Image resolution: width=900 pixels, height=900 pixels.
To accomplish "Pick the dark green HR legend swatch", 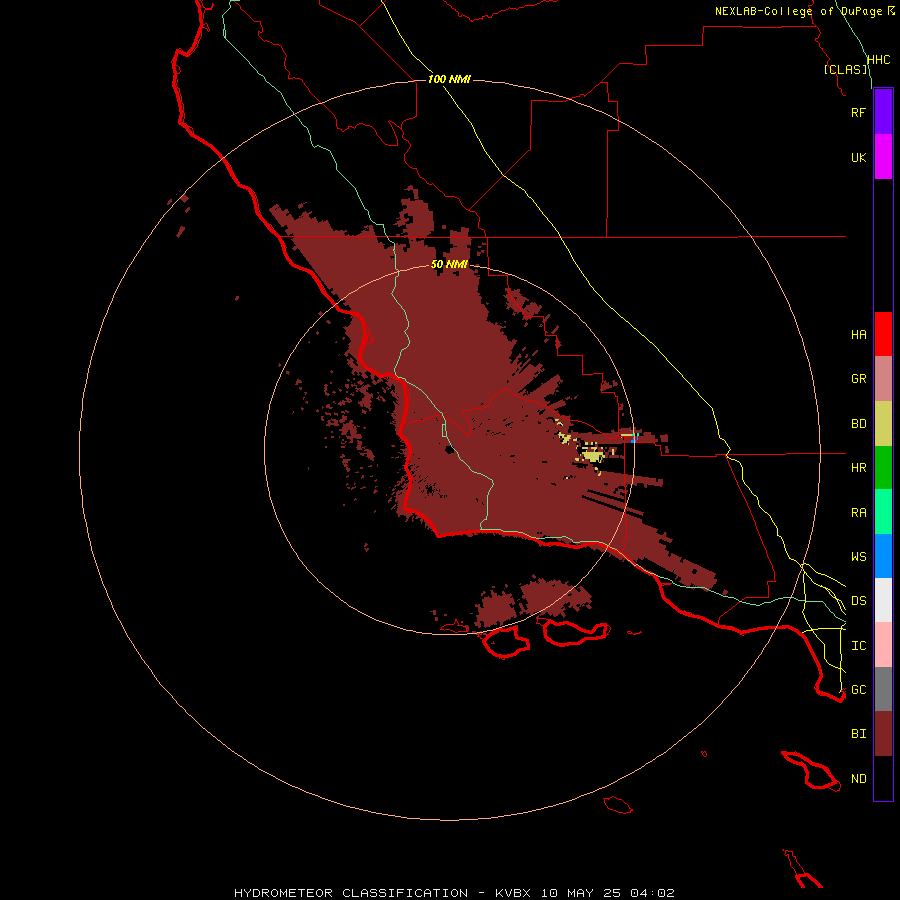I will (883, 468).
